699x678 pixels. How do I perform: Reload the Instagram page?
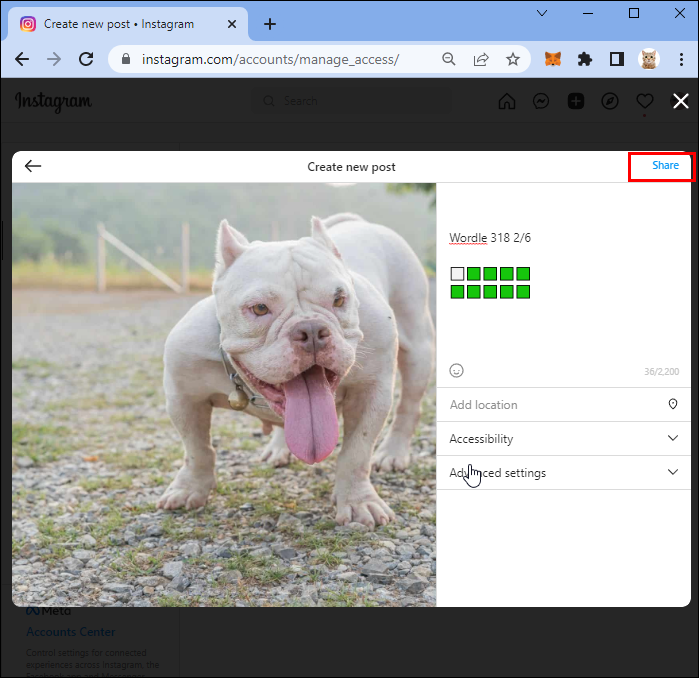(86, 59)
